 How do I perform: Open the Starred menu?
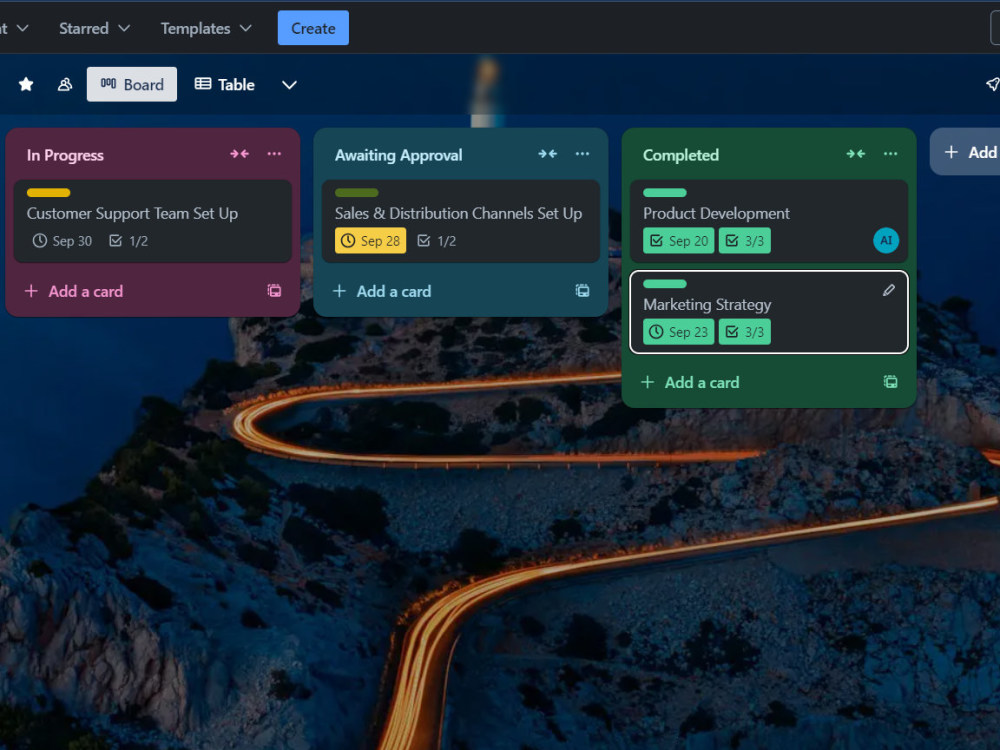click(94, 28)
